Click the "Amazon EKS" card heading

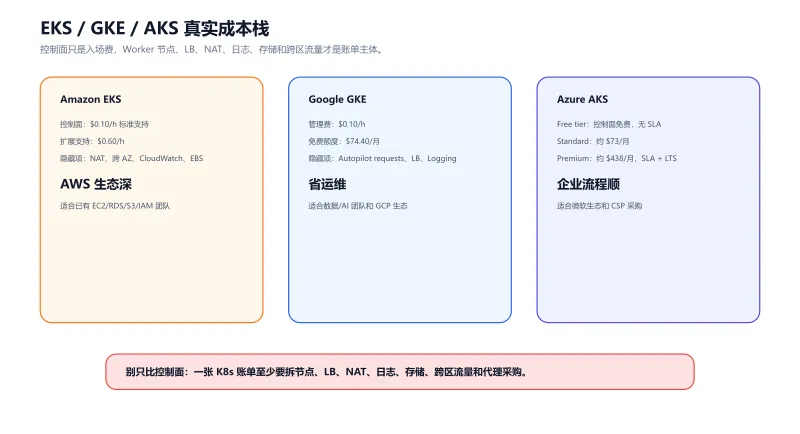[91, 99]
